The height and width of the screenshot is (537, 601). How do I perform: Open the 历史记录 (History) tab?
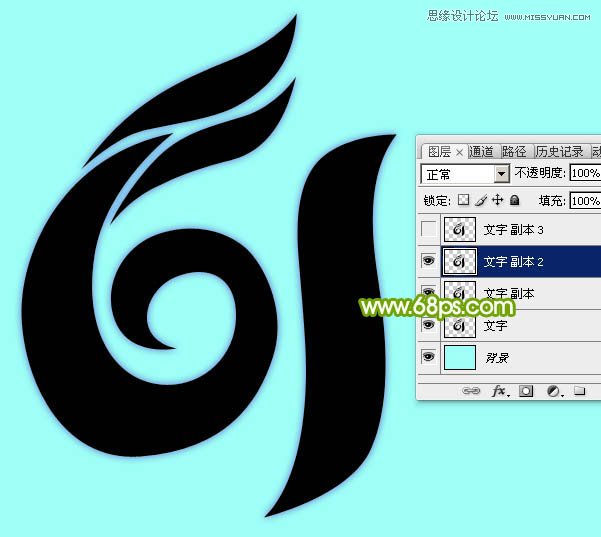click(559, 152)
